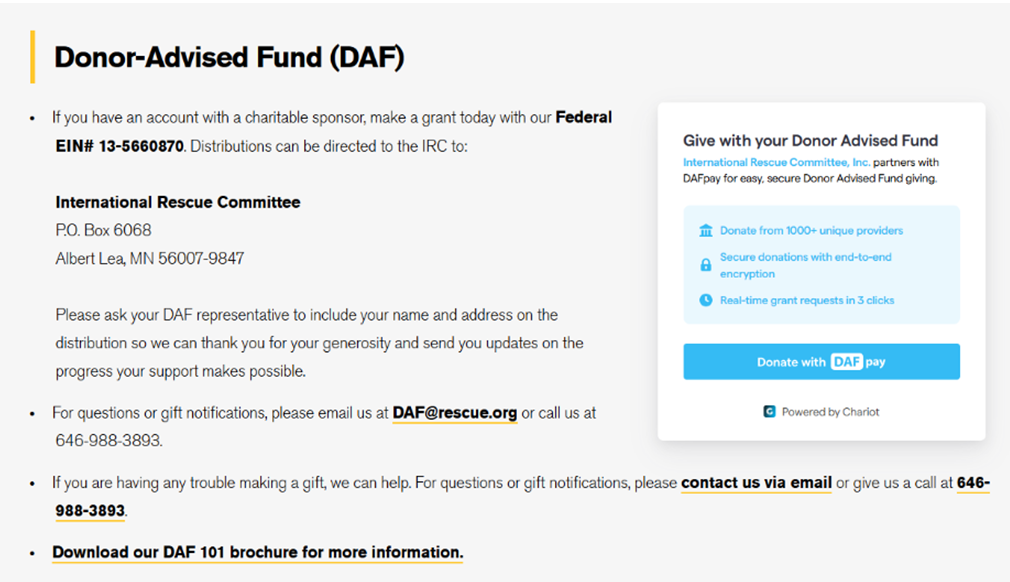
Task: Open the International Rescue Committee, Inc. link
Action: click(x=776, y=162)
